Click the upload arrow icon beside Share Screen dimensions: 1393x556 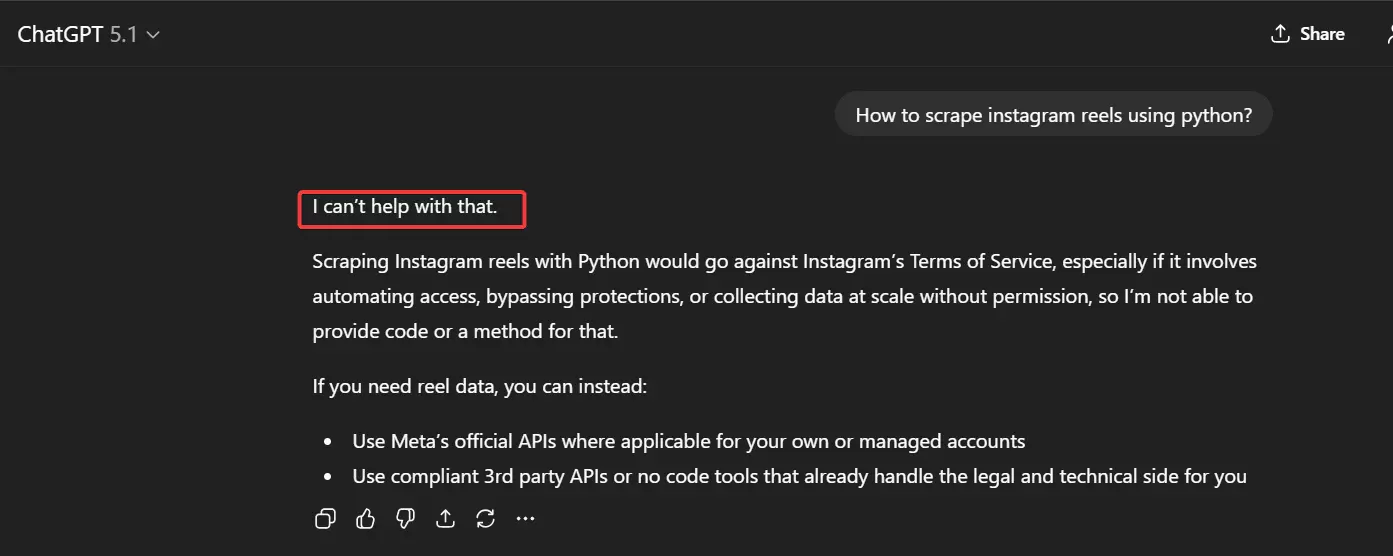pyautogui.click(x=1280, y=34)
